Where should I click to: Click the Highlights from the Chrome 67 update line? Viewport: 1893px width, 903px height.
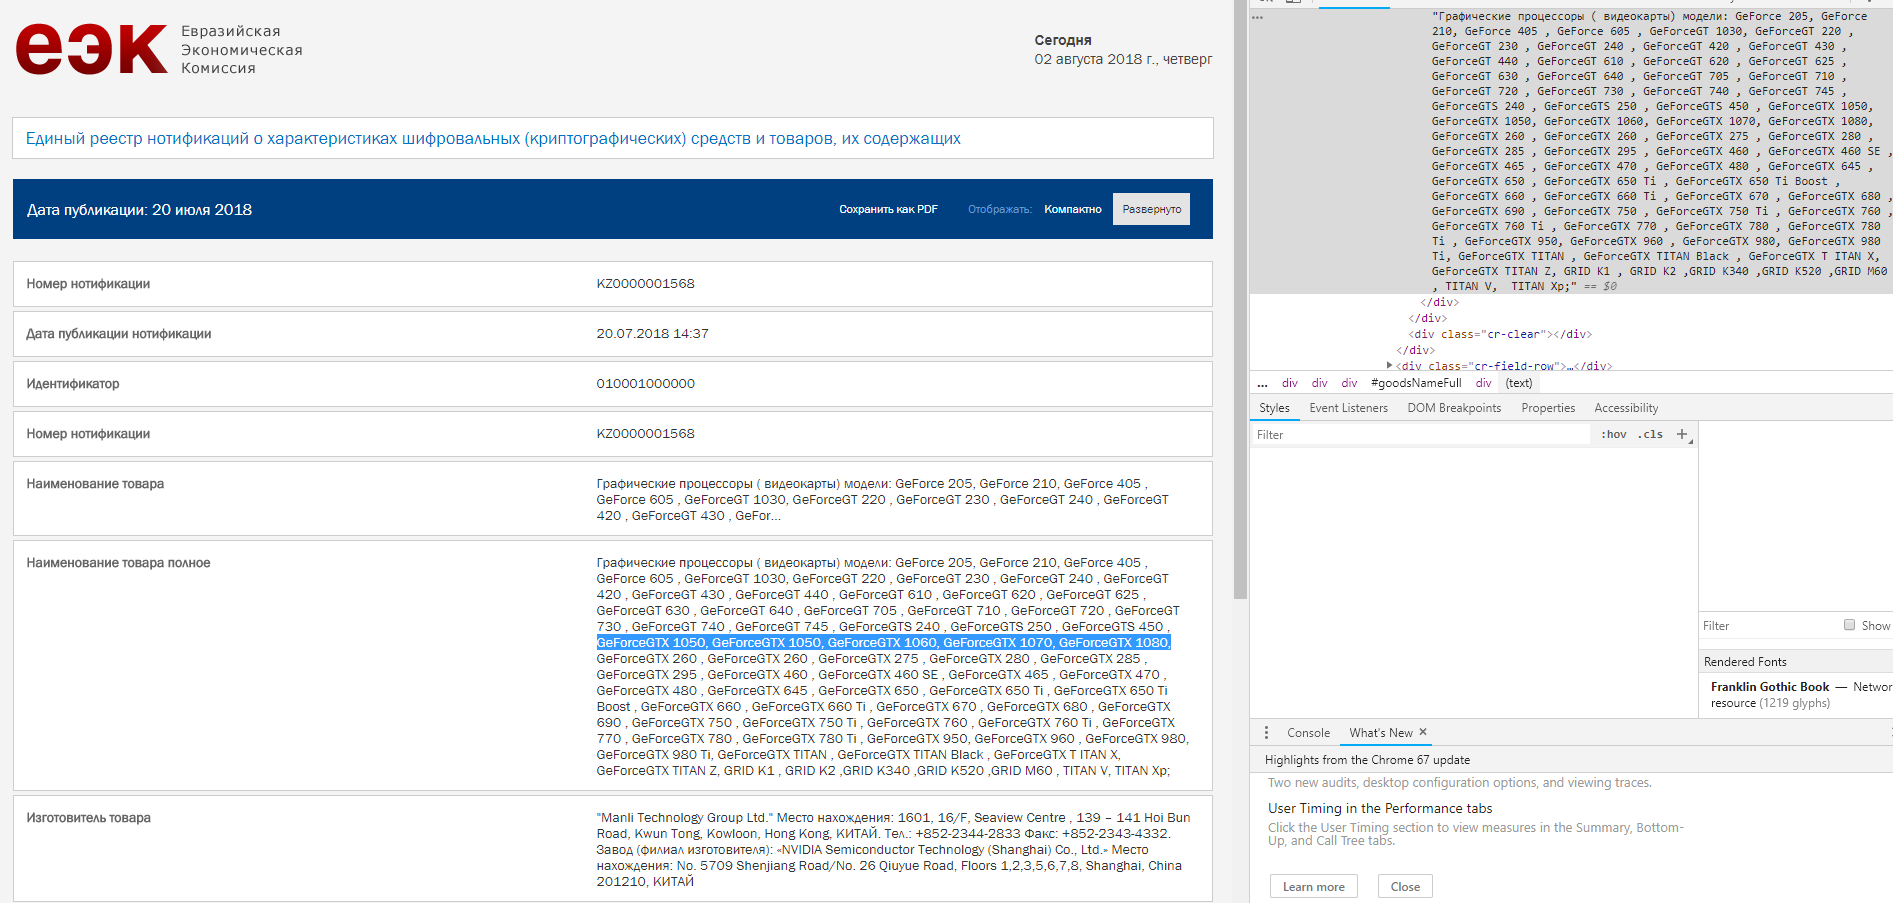pyautogui.click(x=1367, y=760)
